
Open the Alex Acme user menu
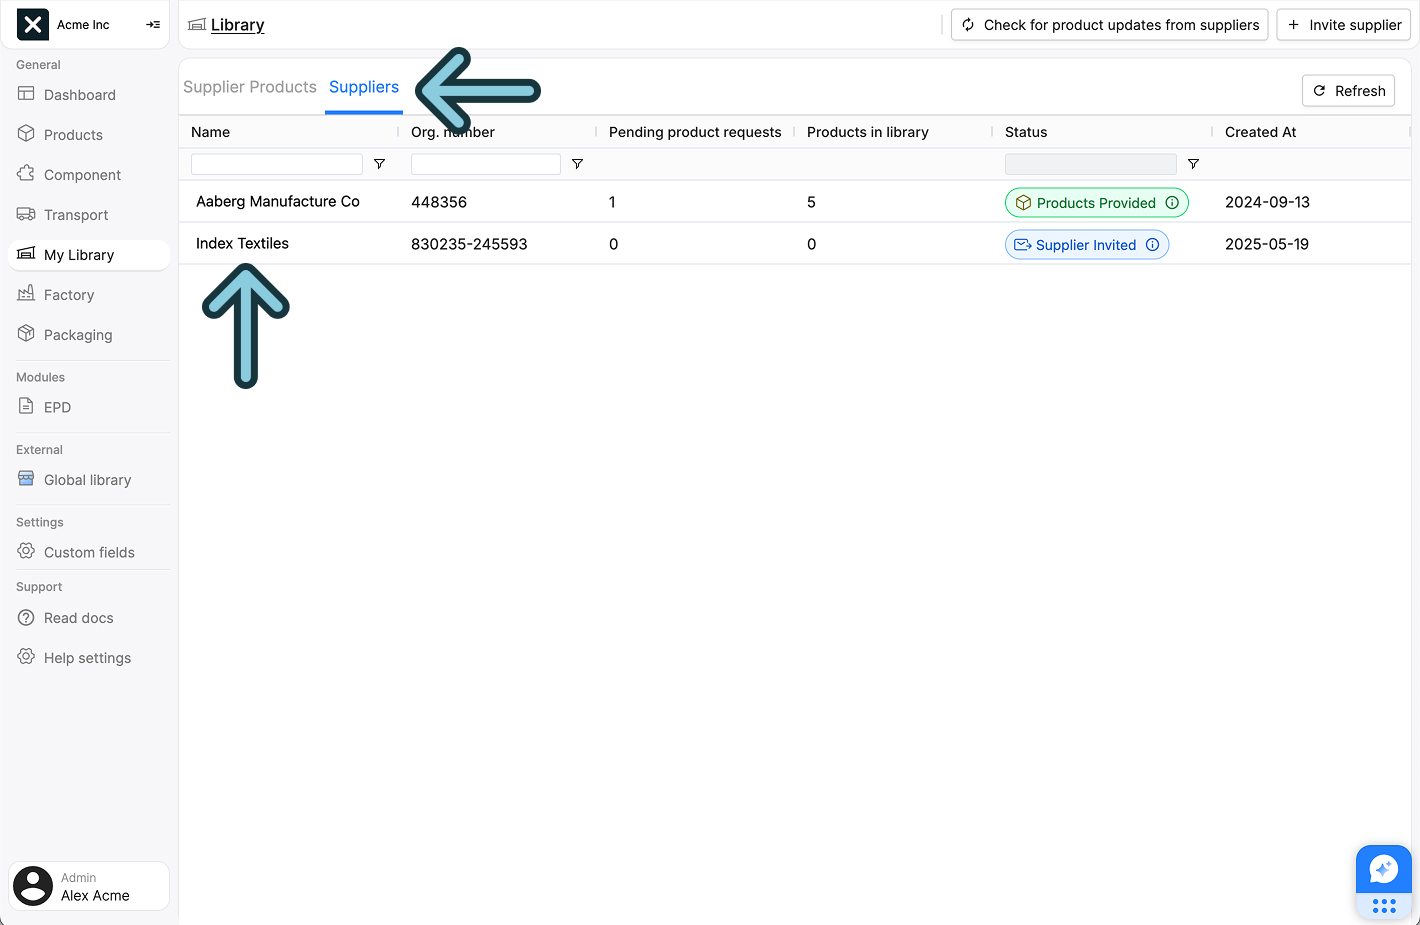point(89,886)
